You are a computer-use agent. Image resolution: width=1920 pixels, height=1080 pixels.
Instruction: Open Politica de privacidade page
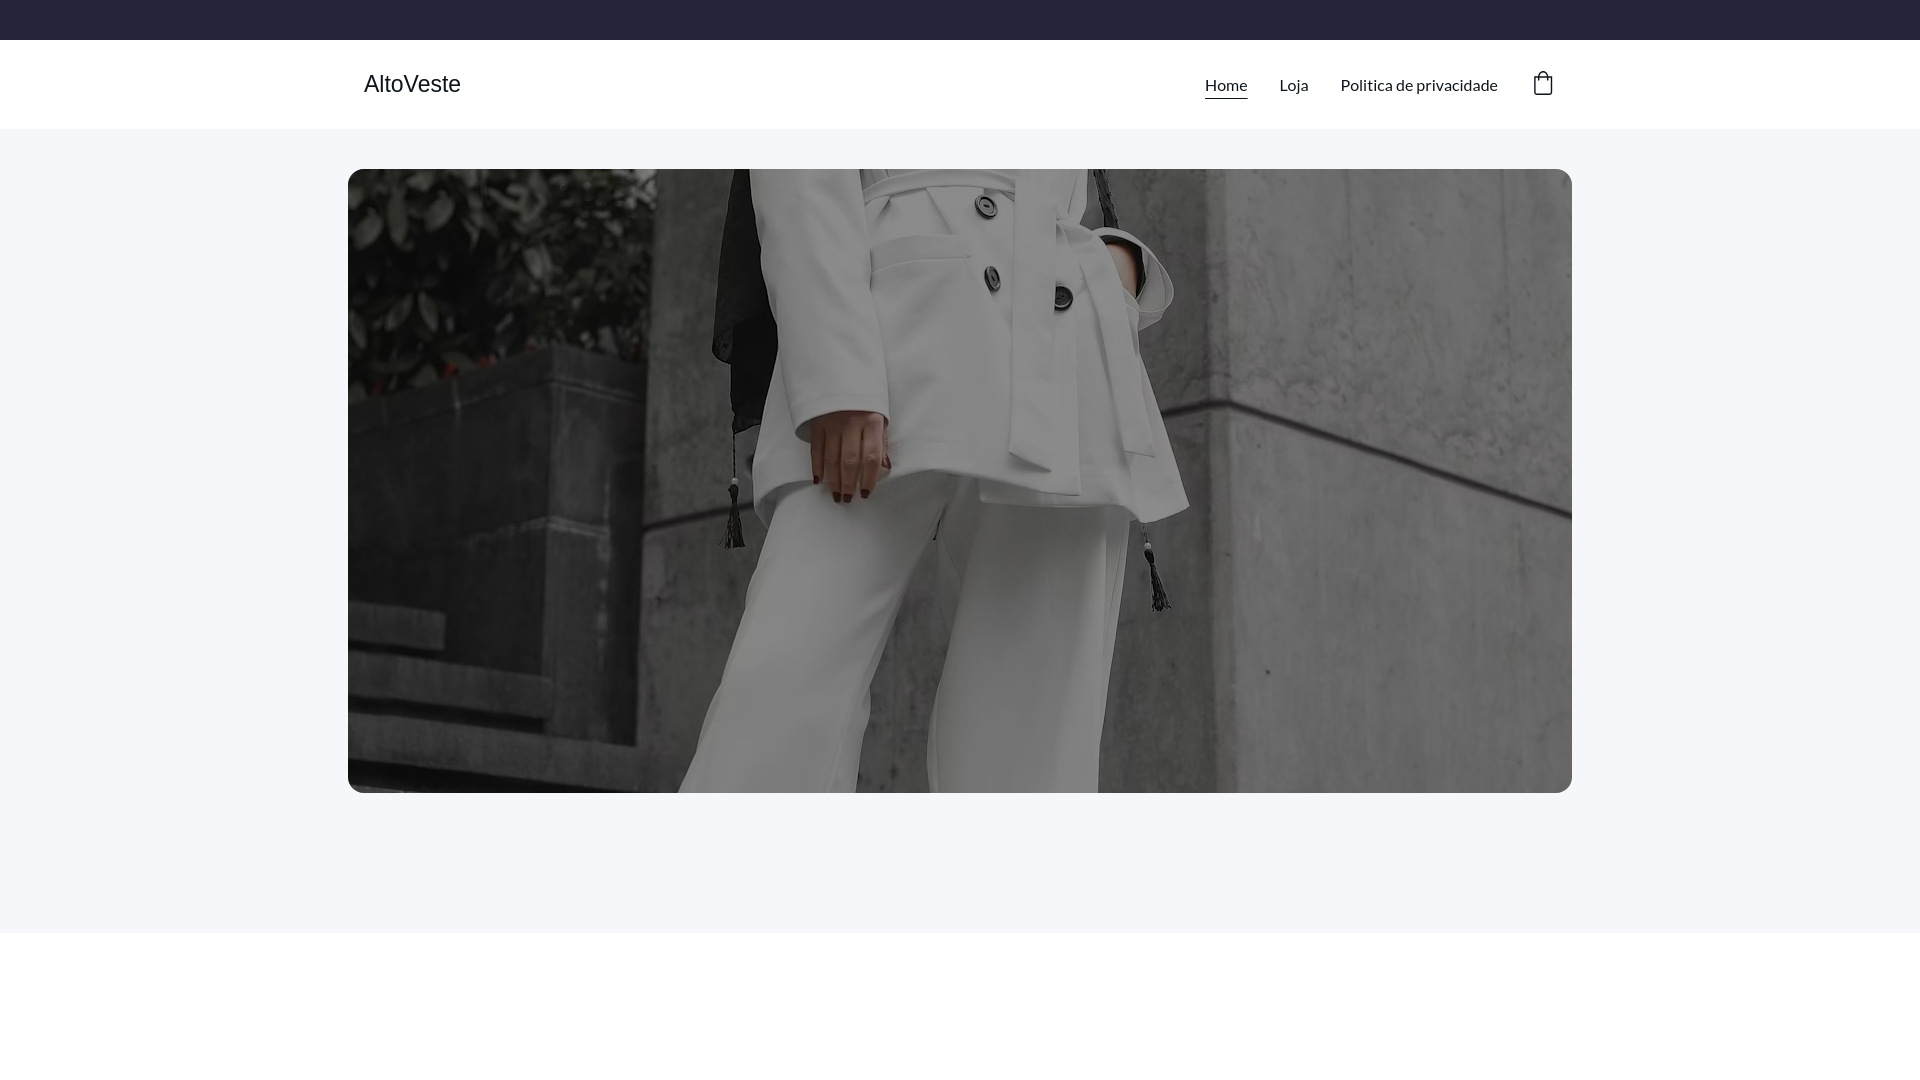[x=1418, y=85]
